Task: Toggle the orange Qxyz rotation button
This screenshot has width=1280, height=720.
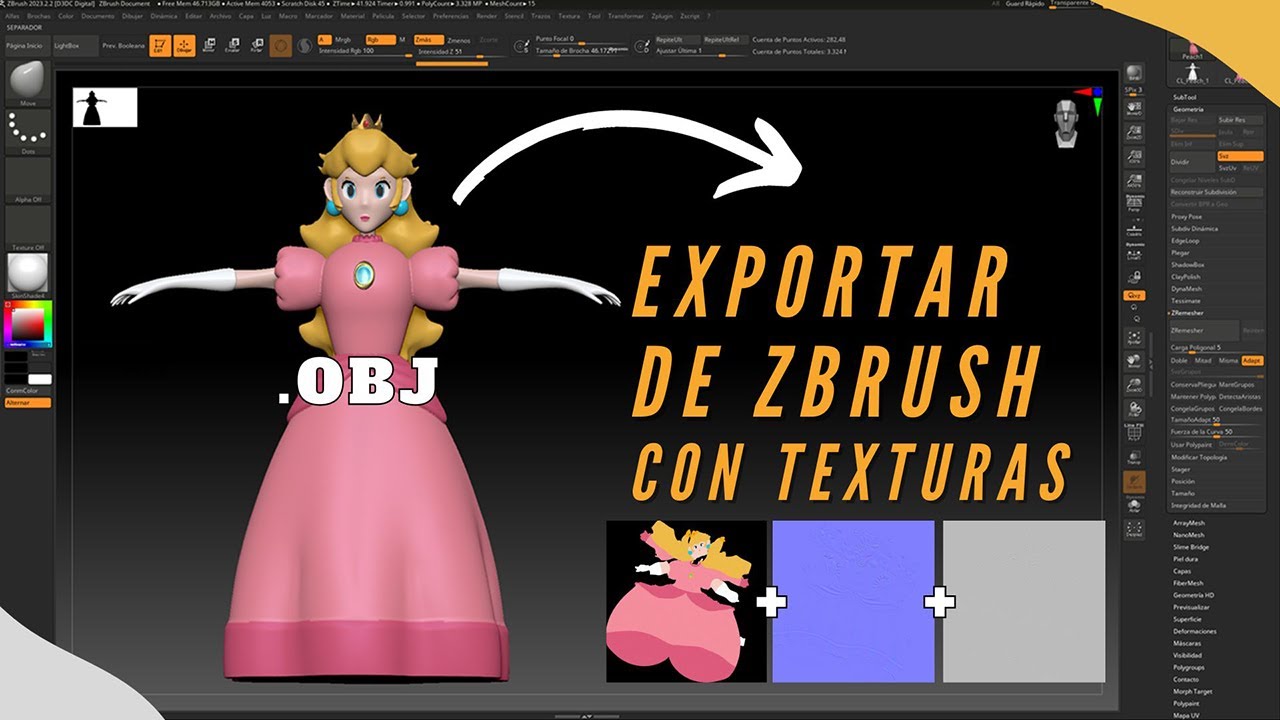Action: (1134, 296)
